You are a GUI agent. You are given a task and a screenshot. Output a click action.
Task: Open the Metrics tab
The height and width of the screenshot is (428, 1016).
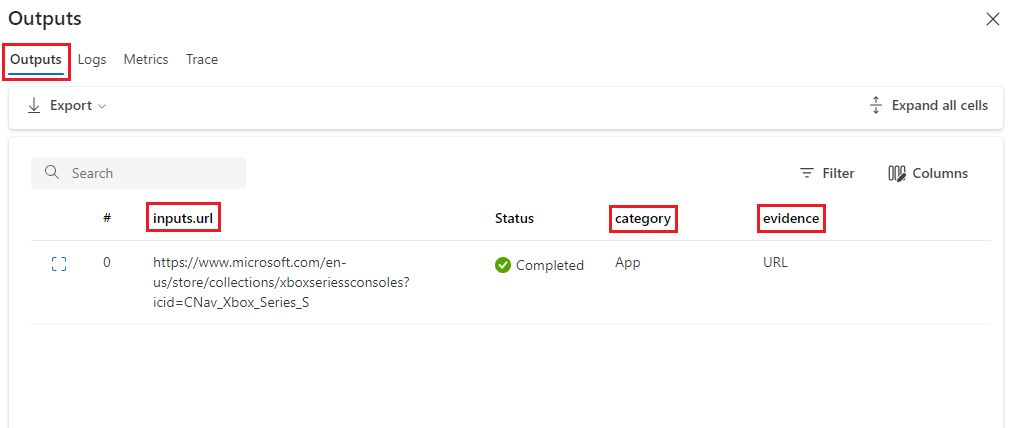pos(146,59)
